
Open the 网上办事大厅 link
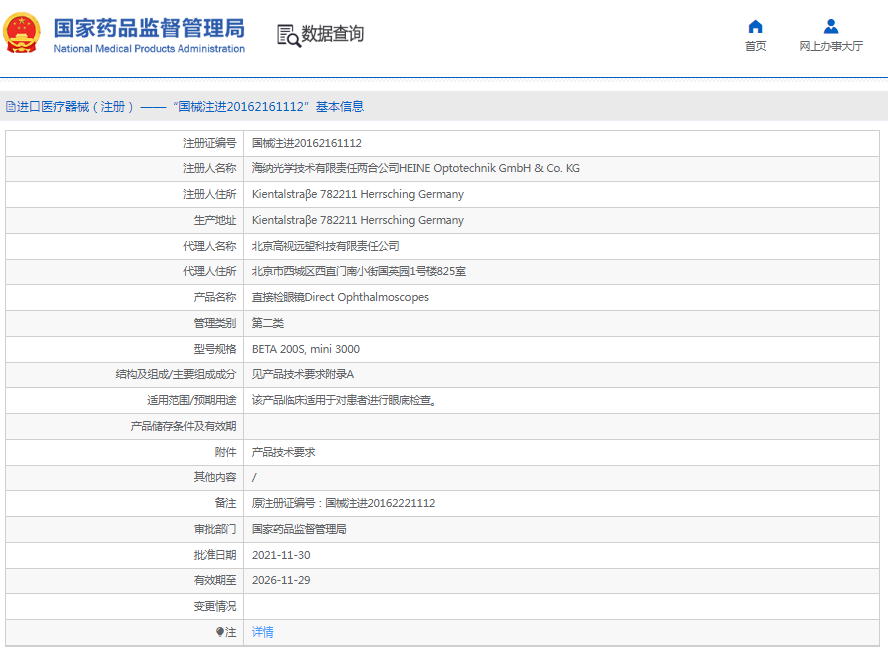tap(831, 46)
